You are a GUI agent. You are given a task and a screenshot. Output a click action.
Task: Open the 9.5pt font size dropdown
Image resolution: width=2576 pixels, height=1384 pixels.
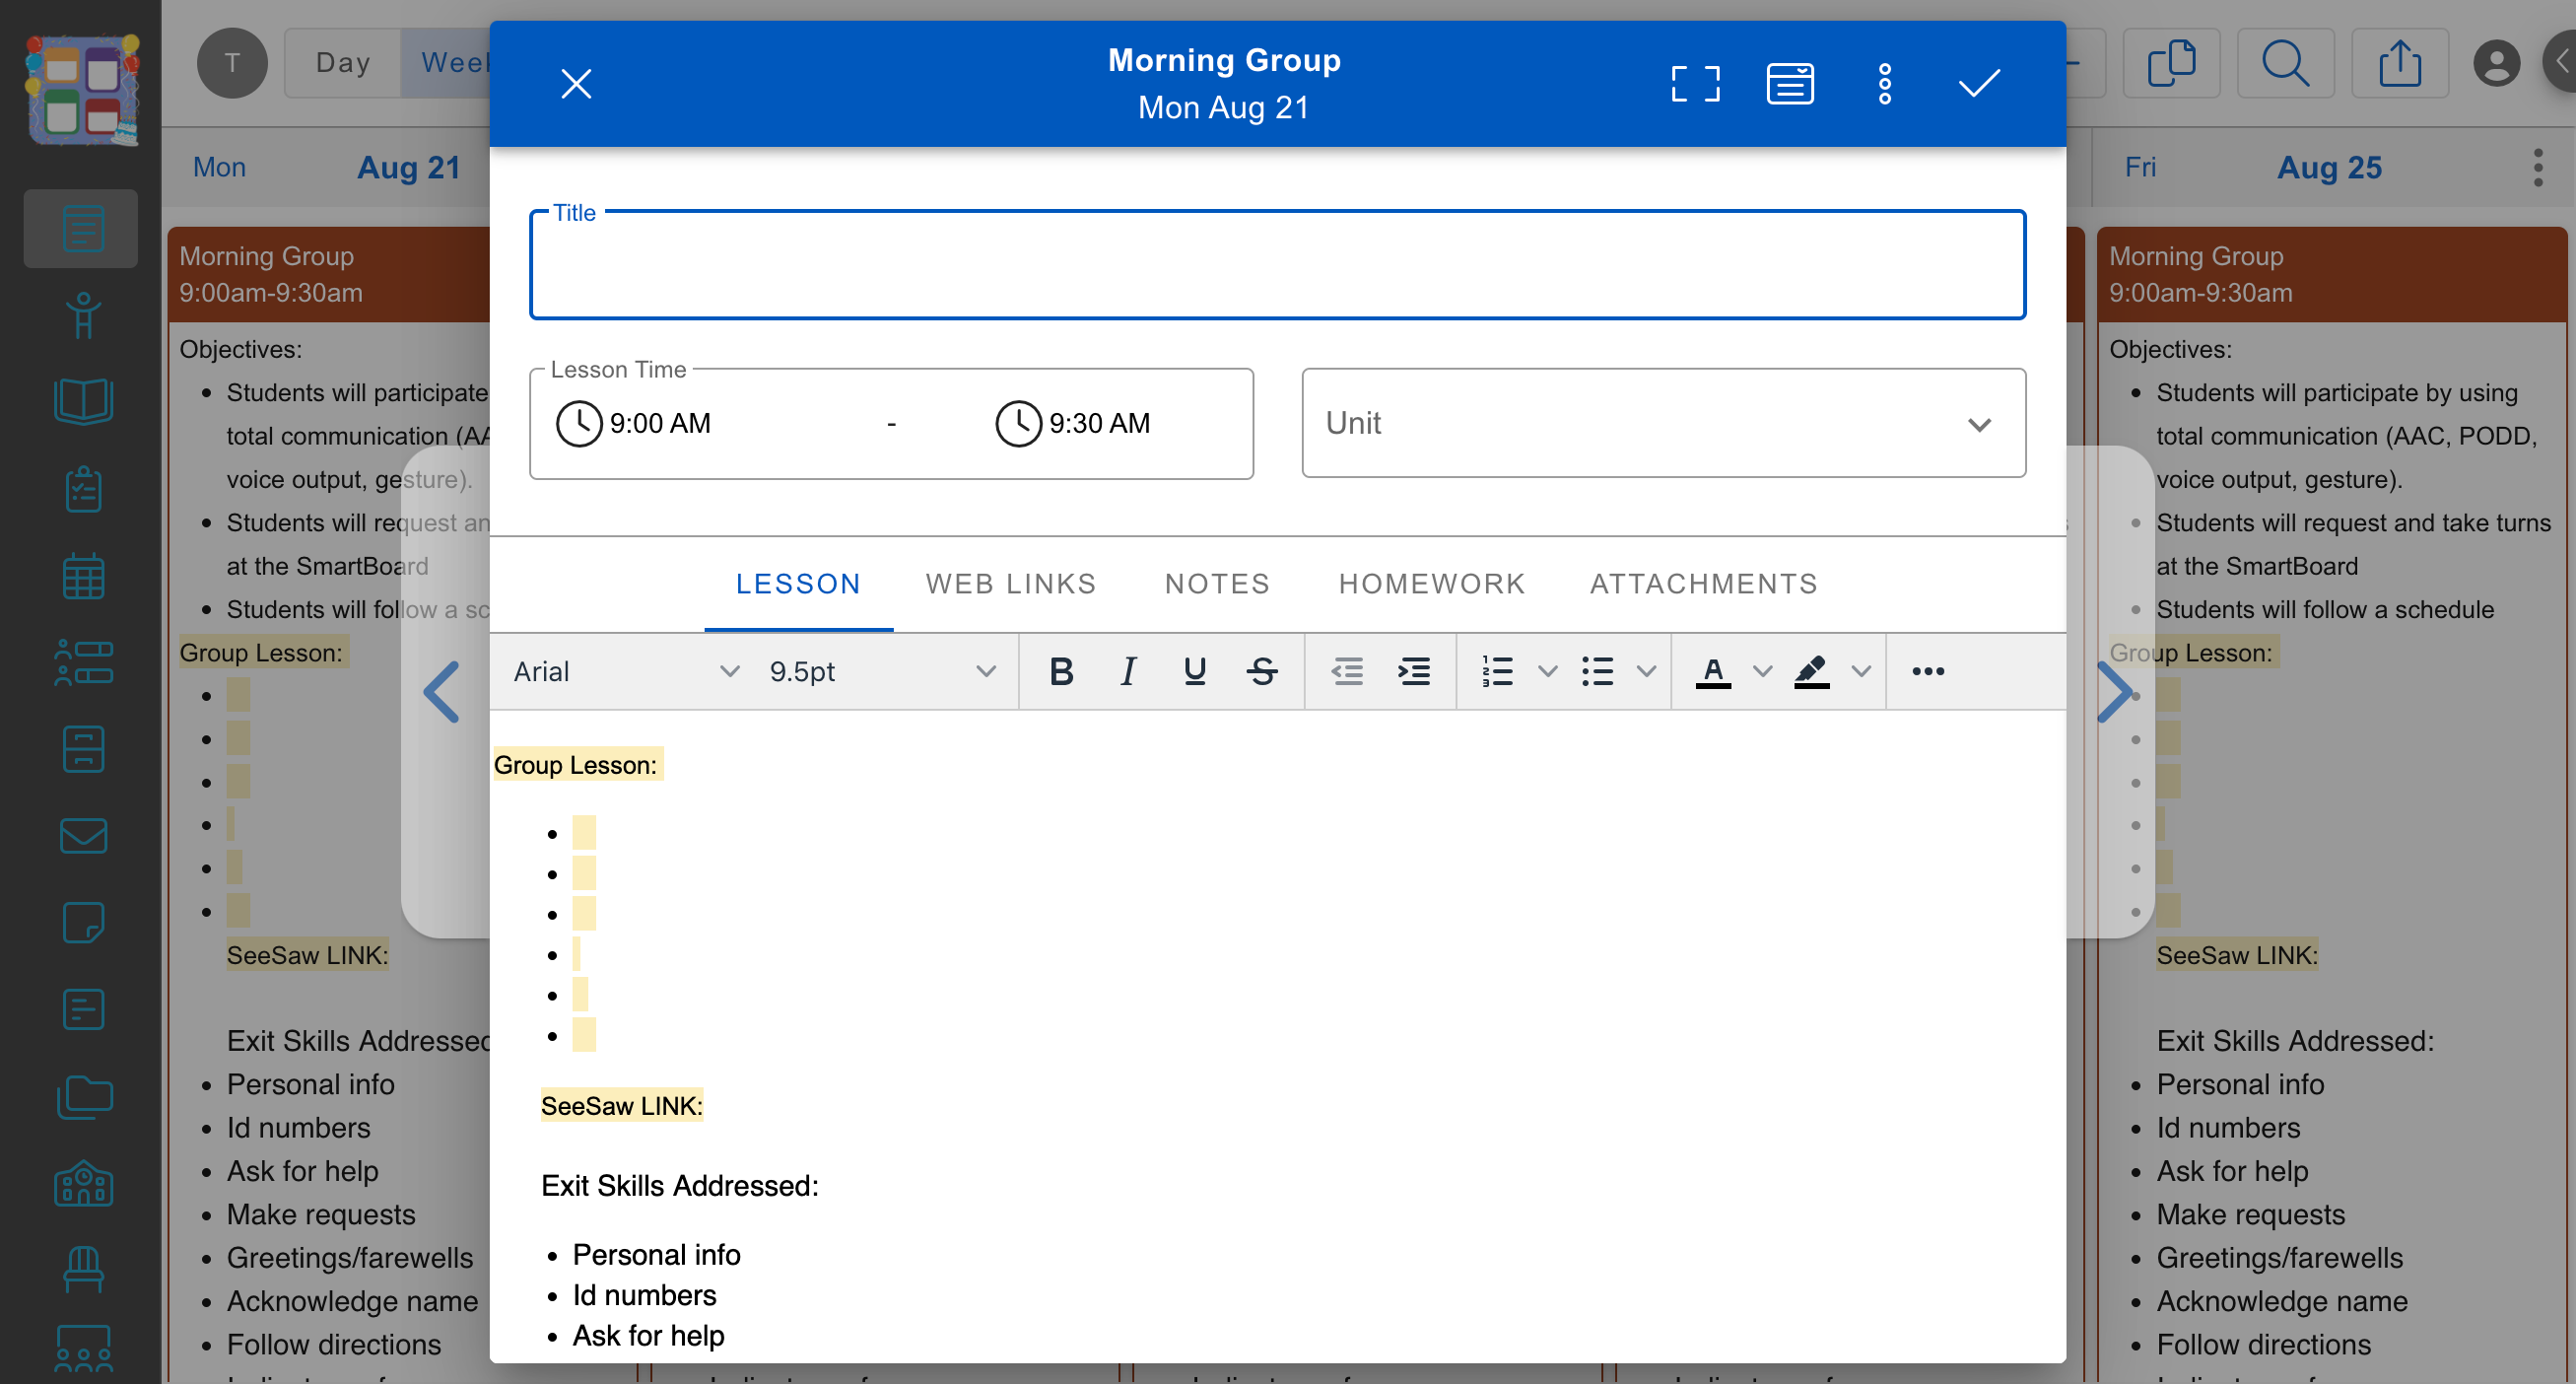[882, 671]
